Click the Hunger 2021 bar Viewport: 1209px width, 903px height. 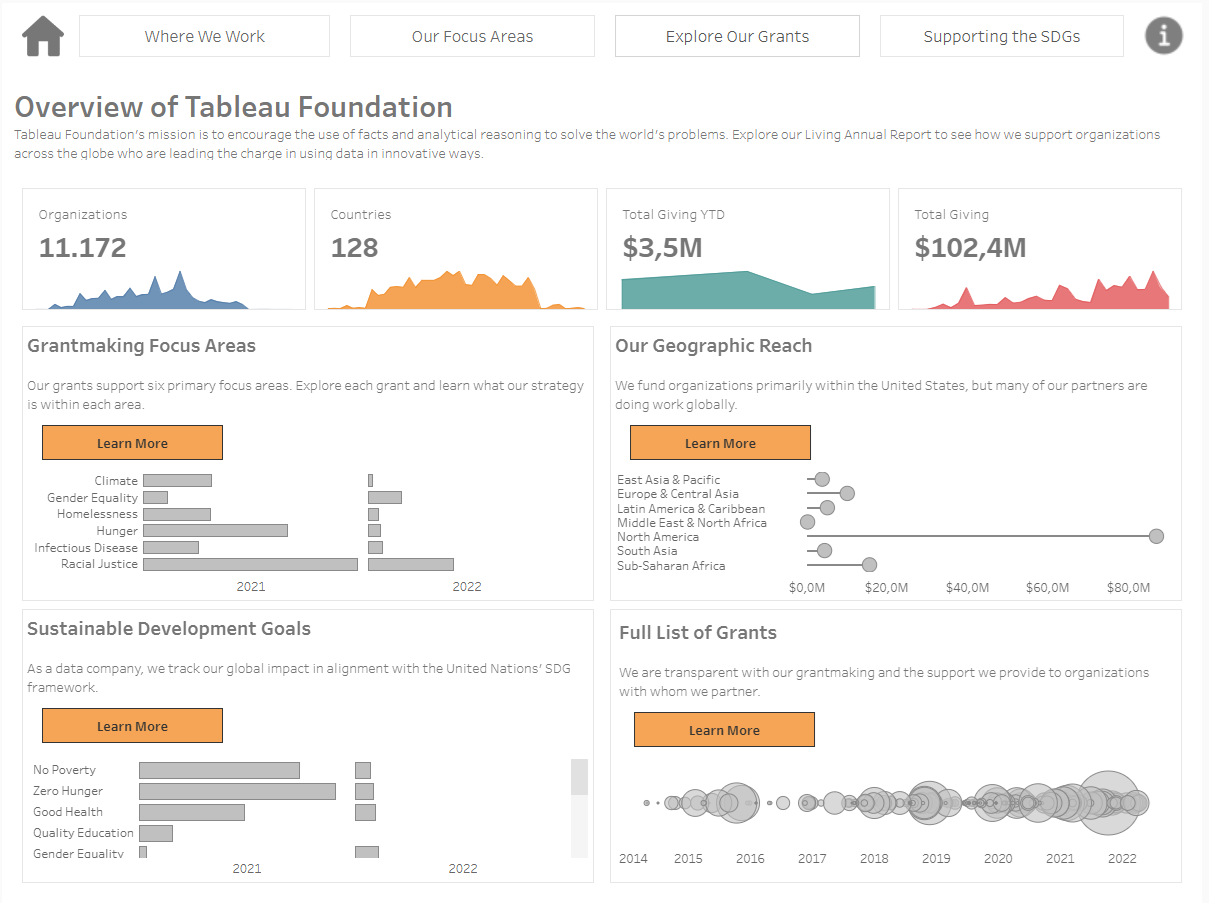tap(215, 530)
